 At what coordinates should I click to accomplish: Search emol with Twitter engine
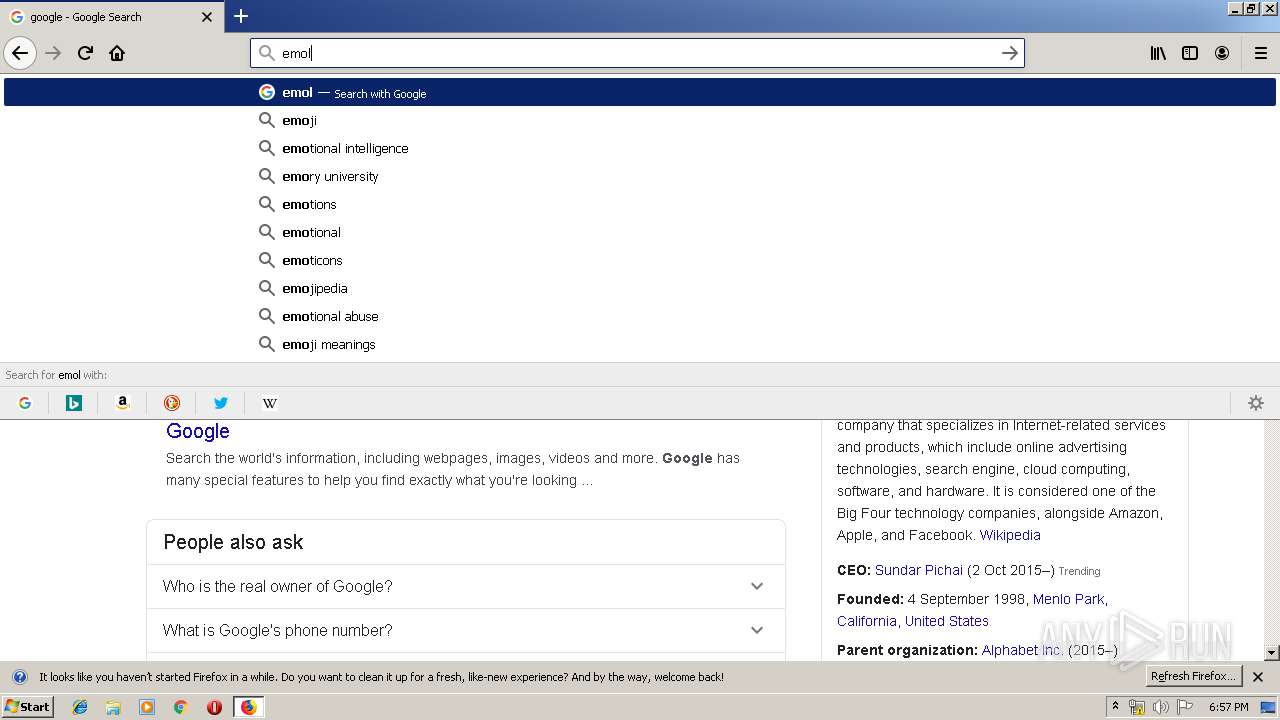tap(221, 403)
